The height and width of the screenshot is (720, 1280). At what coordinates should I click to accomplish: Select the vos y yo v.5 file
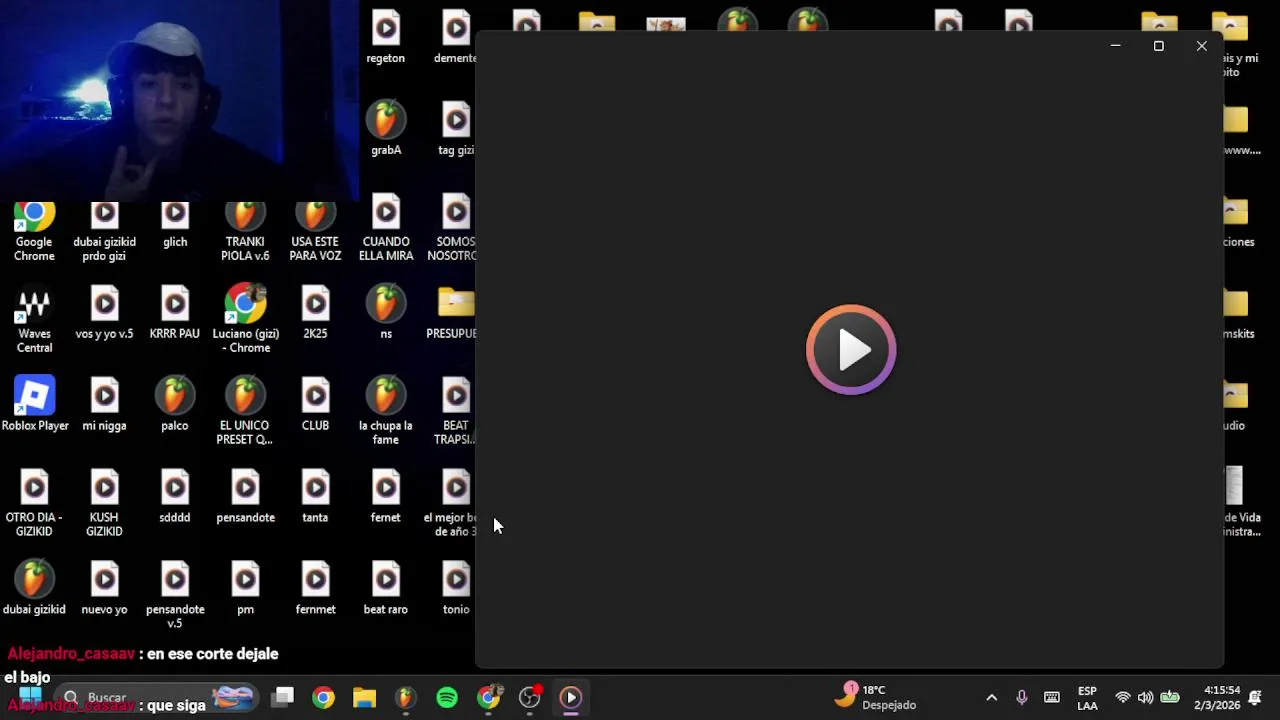click(x=104, y=313)
